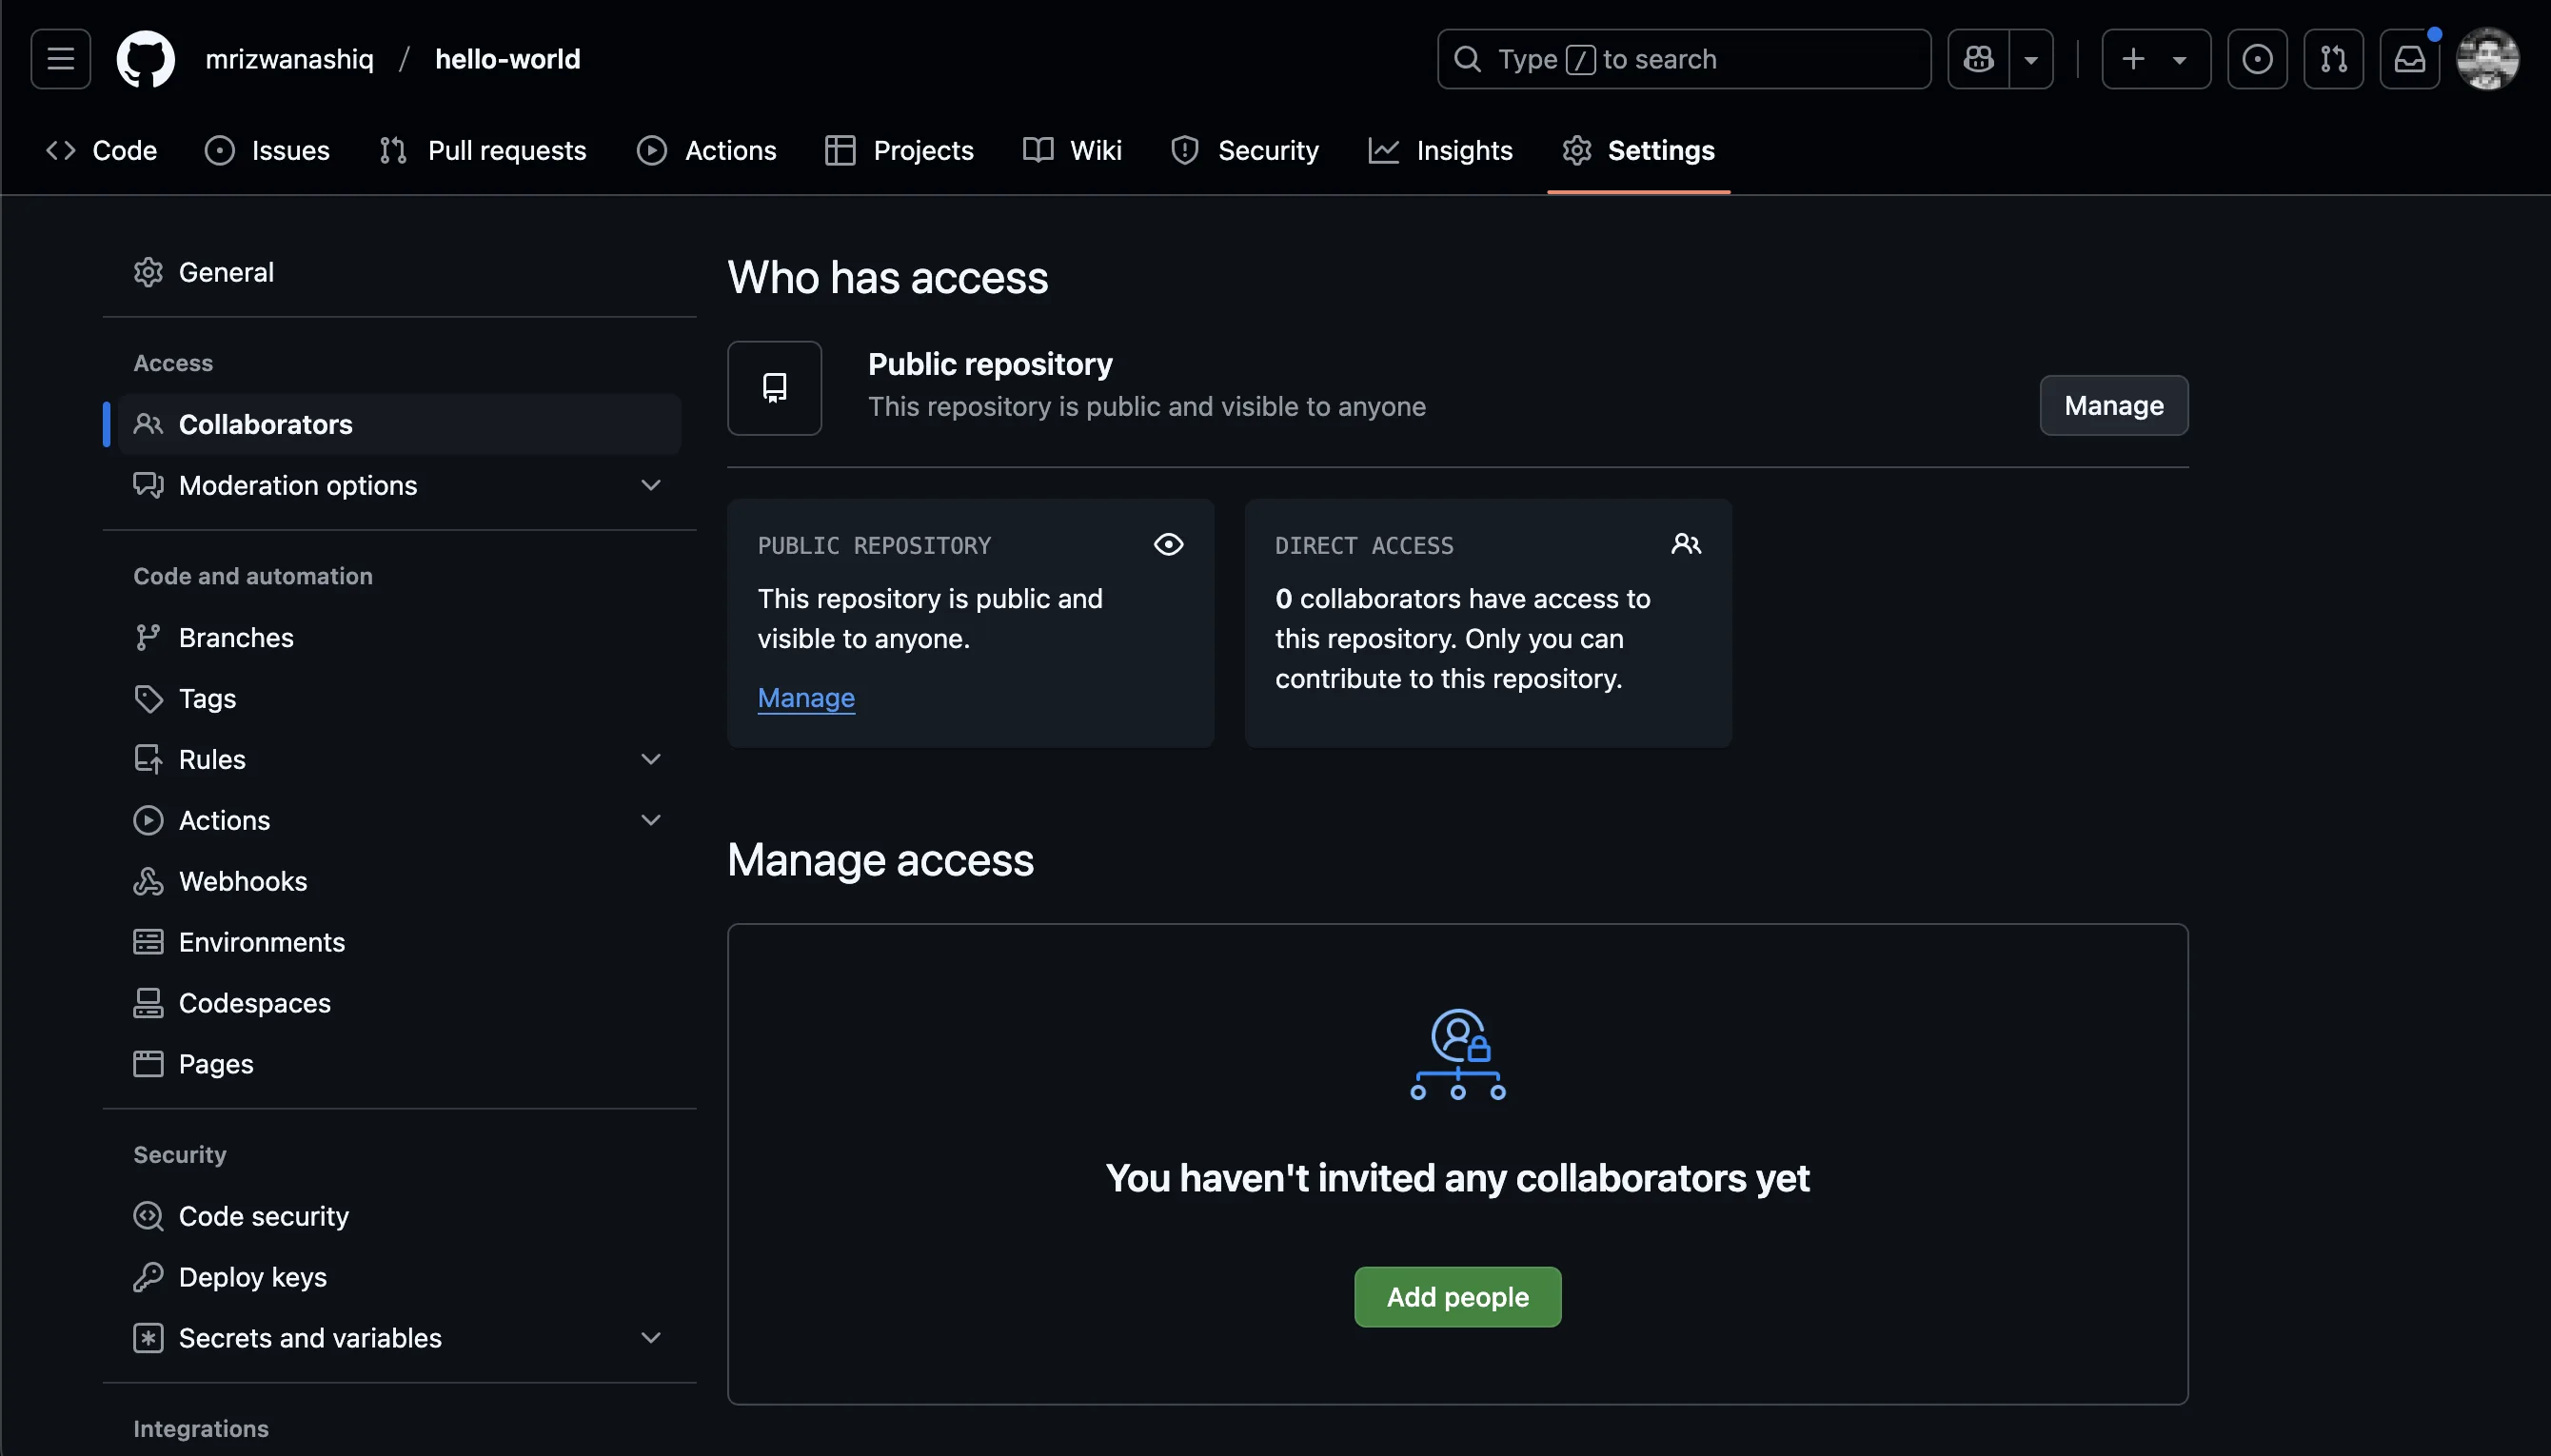The image size is (2551, 1456).
Task: Expand the Secrets and variables chevron
Action: pos(651,1338)
